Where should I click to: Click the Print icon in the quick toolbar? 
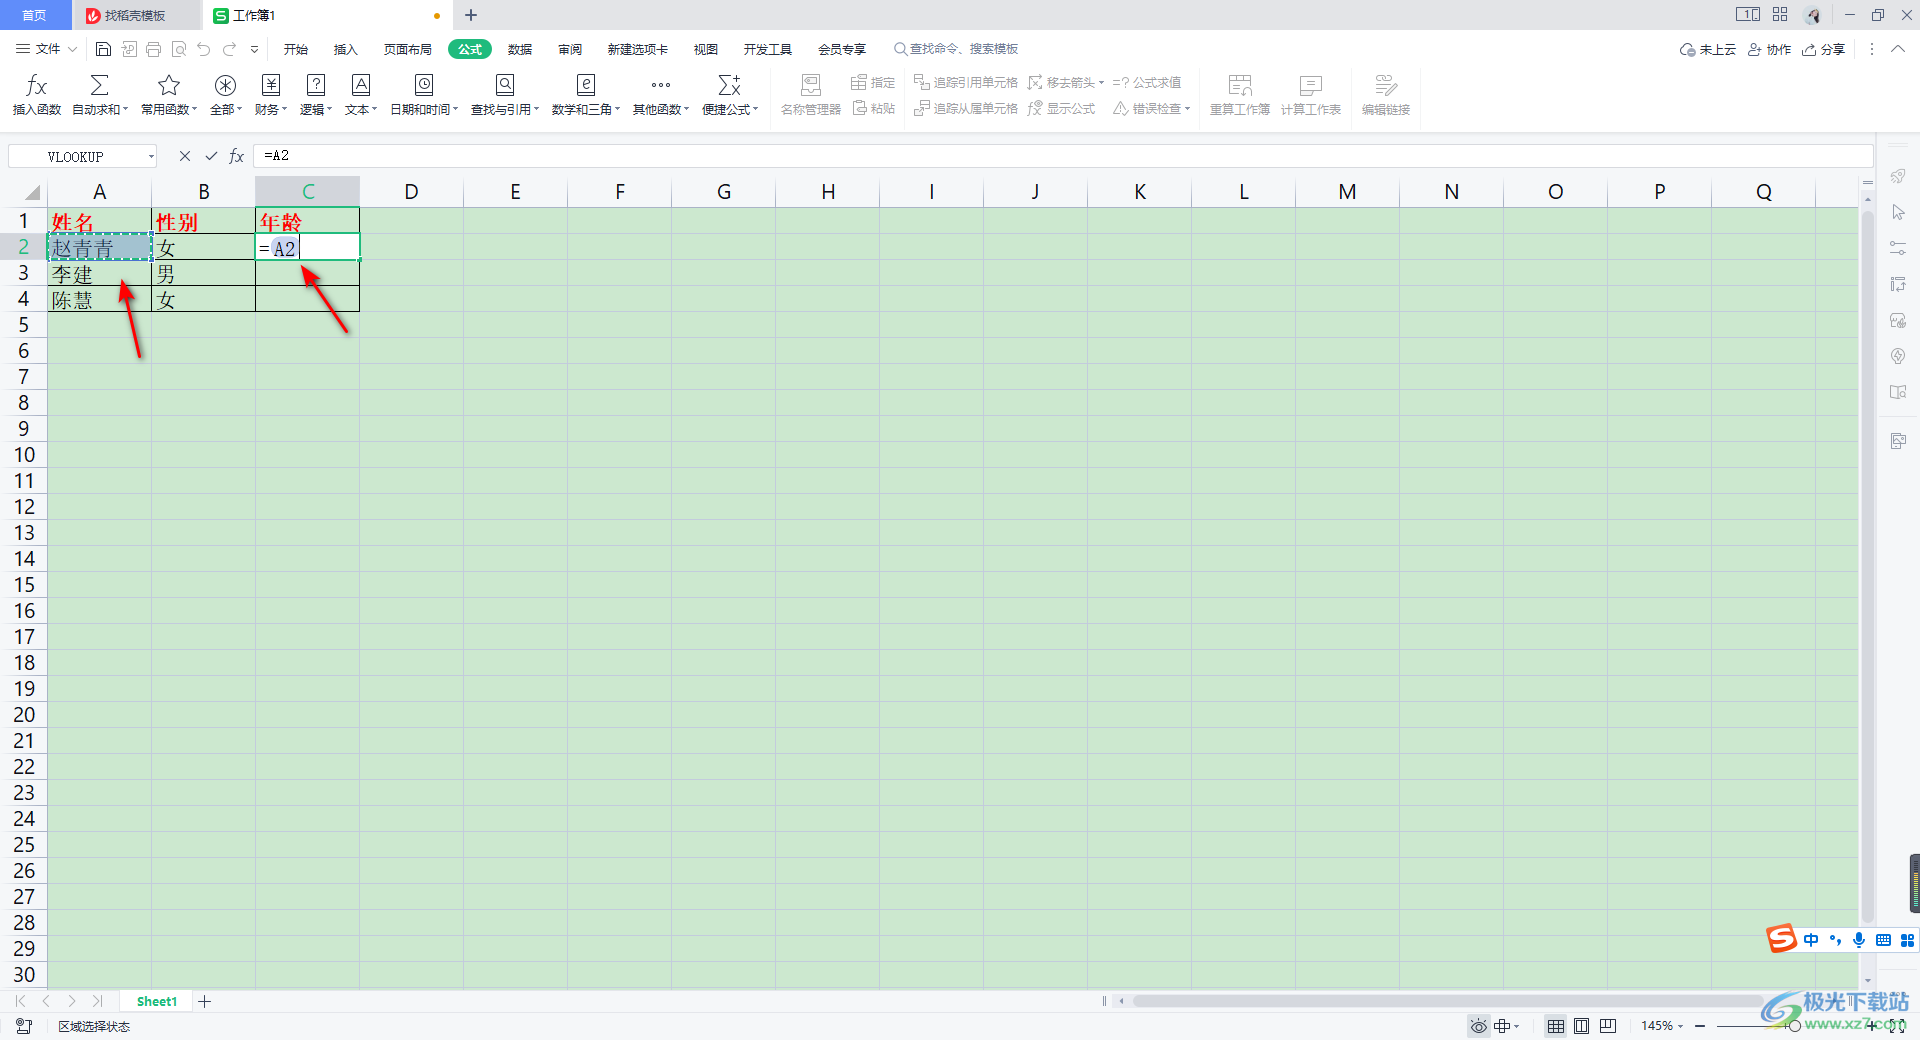point(153,49)
